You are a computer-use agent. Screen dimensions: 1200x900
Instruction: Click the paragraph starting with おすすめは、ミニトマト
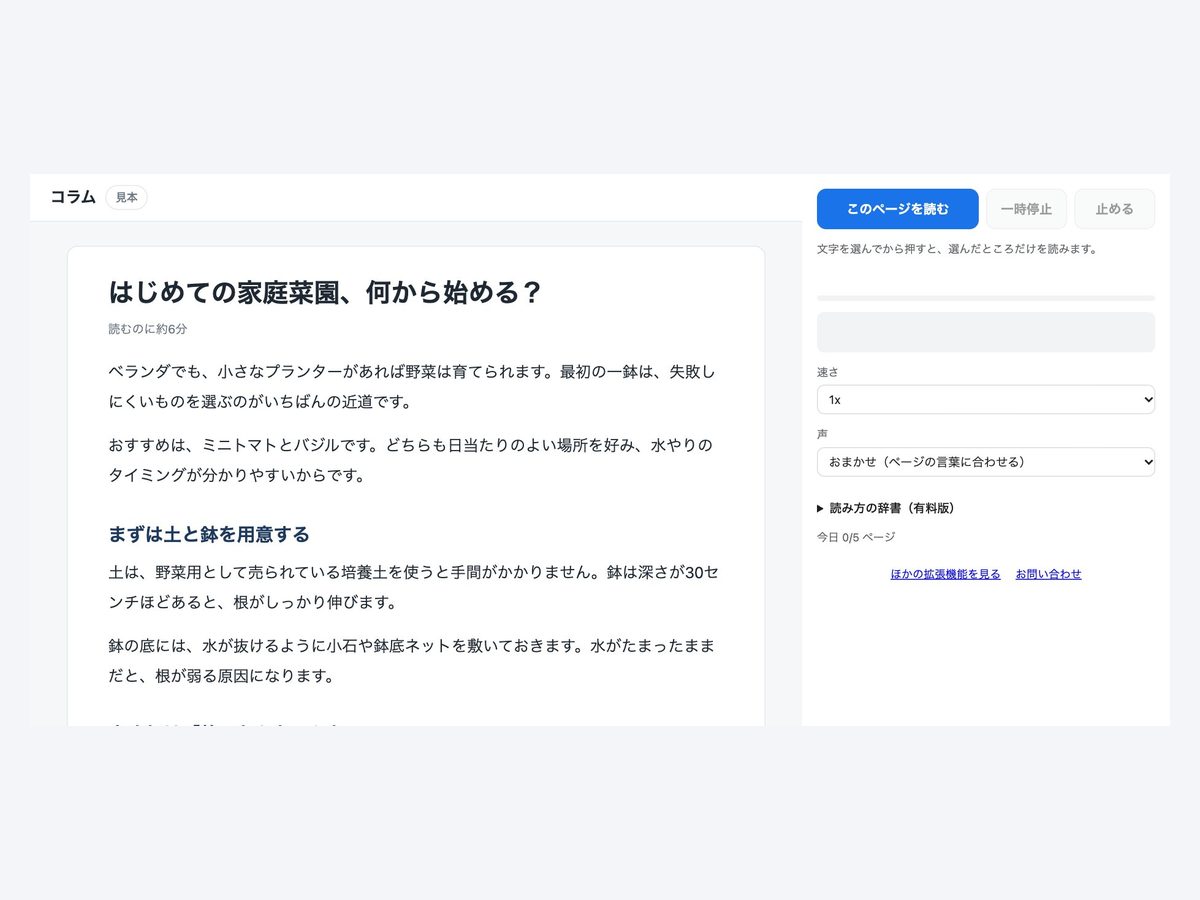click(x=410, y=460)
